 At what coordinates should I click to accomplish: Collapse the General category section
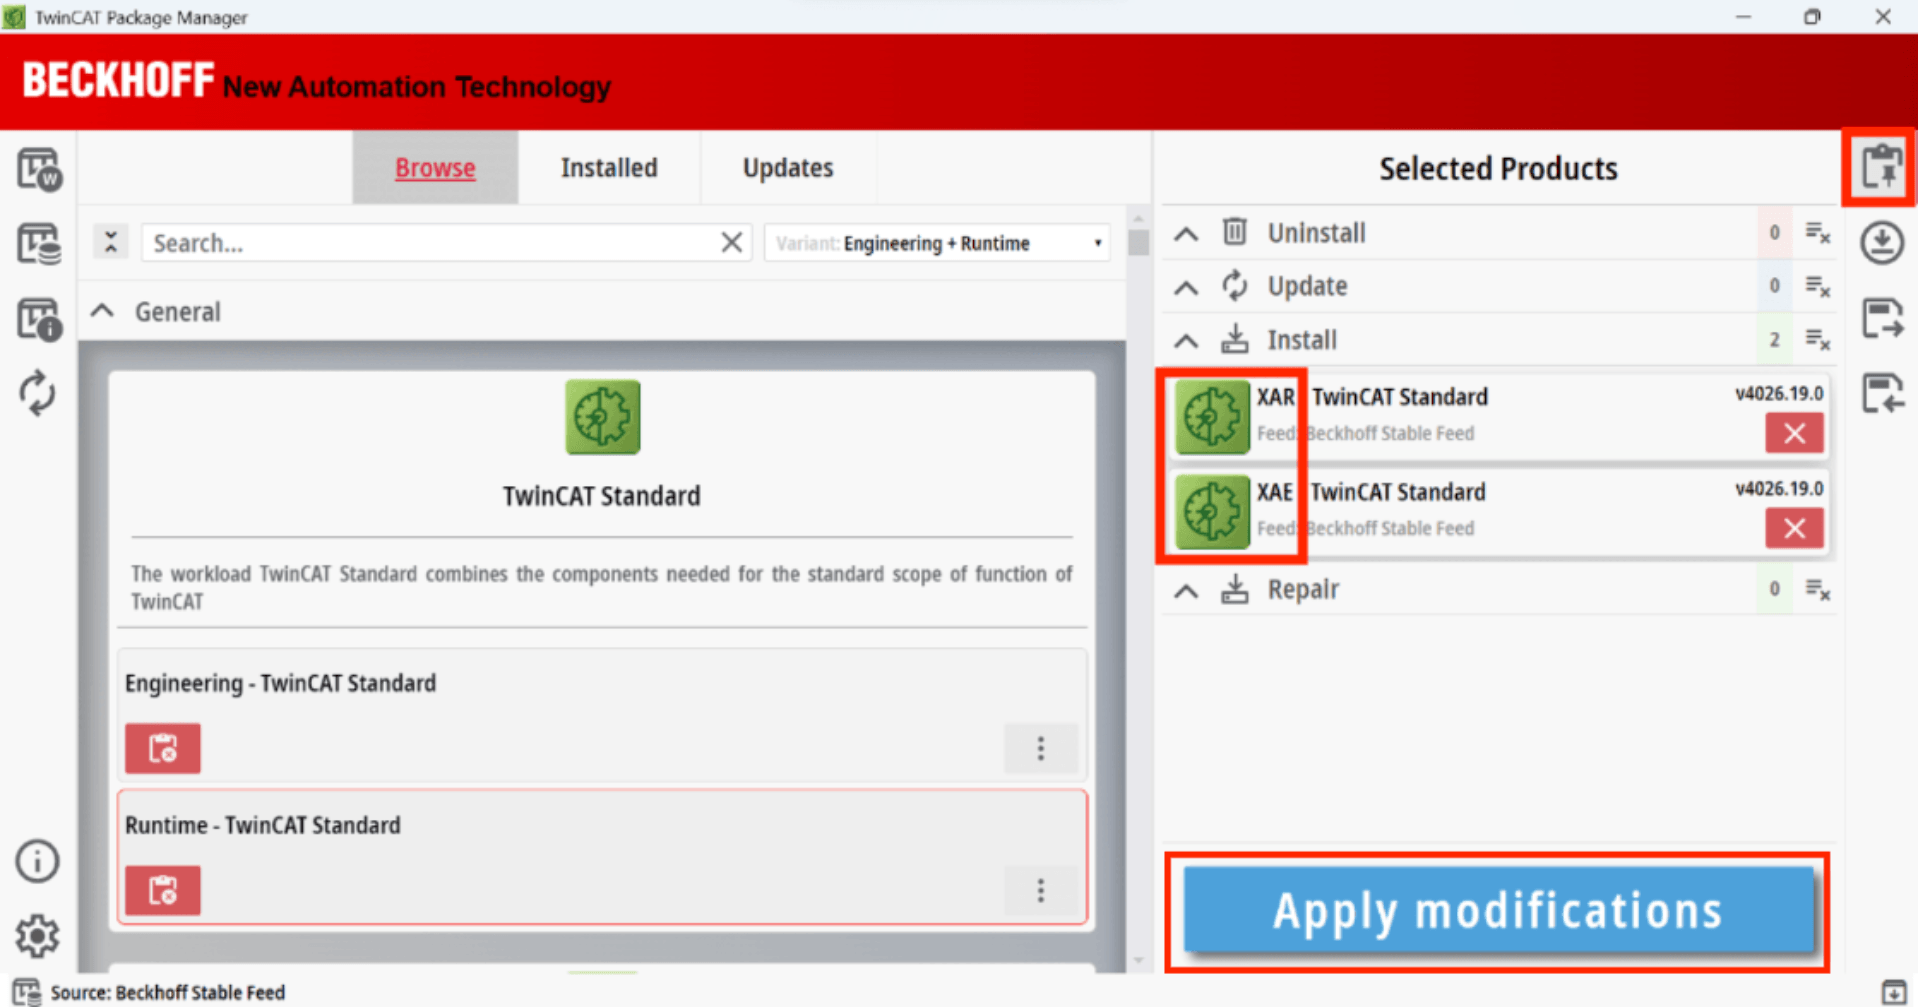click(103, 312)
